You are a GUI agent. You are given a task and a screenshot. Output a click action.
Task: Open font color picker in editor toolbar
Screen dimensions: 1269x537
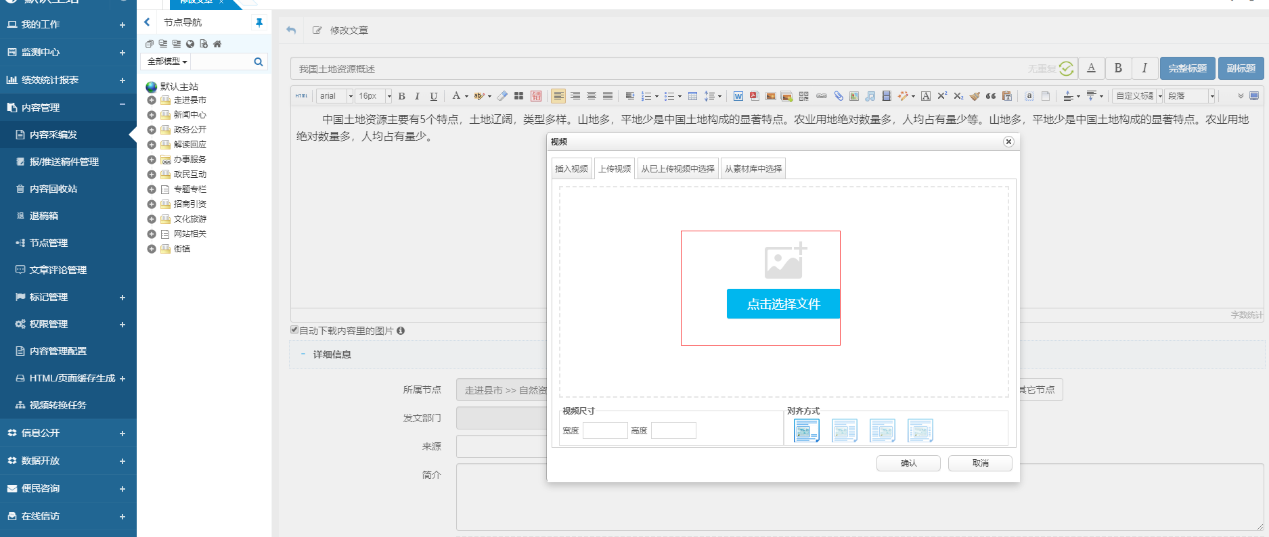click(x=455, y=96)
